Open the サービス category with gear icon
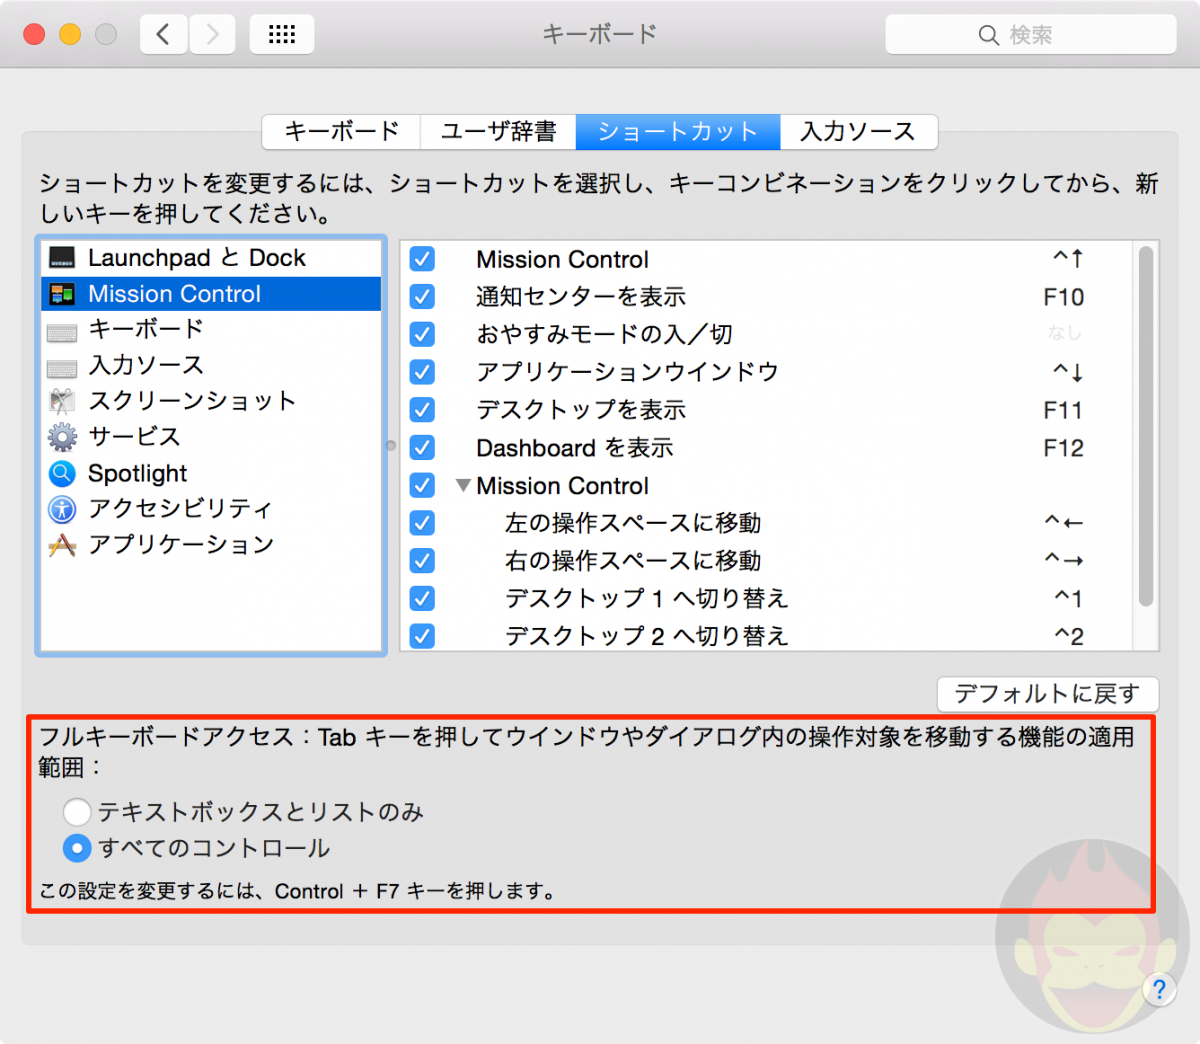This screenshot has width=1200, height=1044. pos(62,437)
